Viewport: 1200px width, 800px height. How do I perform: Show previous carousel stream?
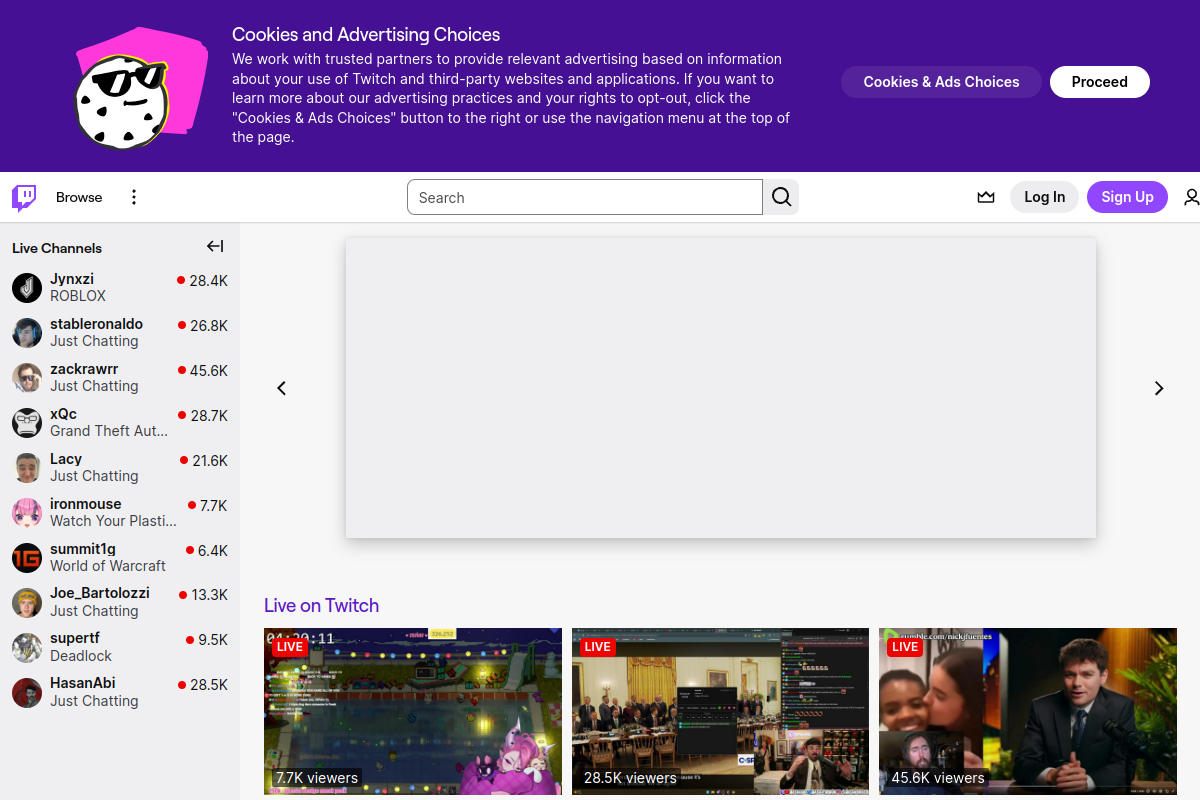[x=281, y=388]
